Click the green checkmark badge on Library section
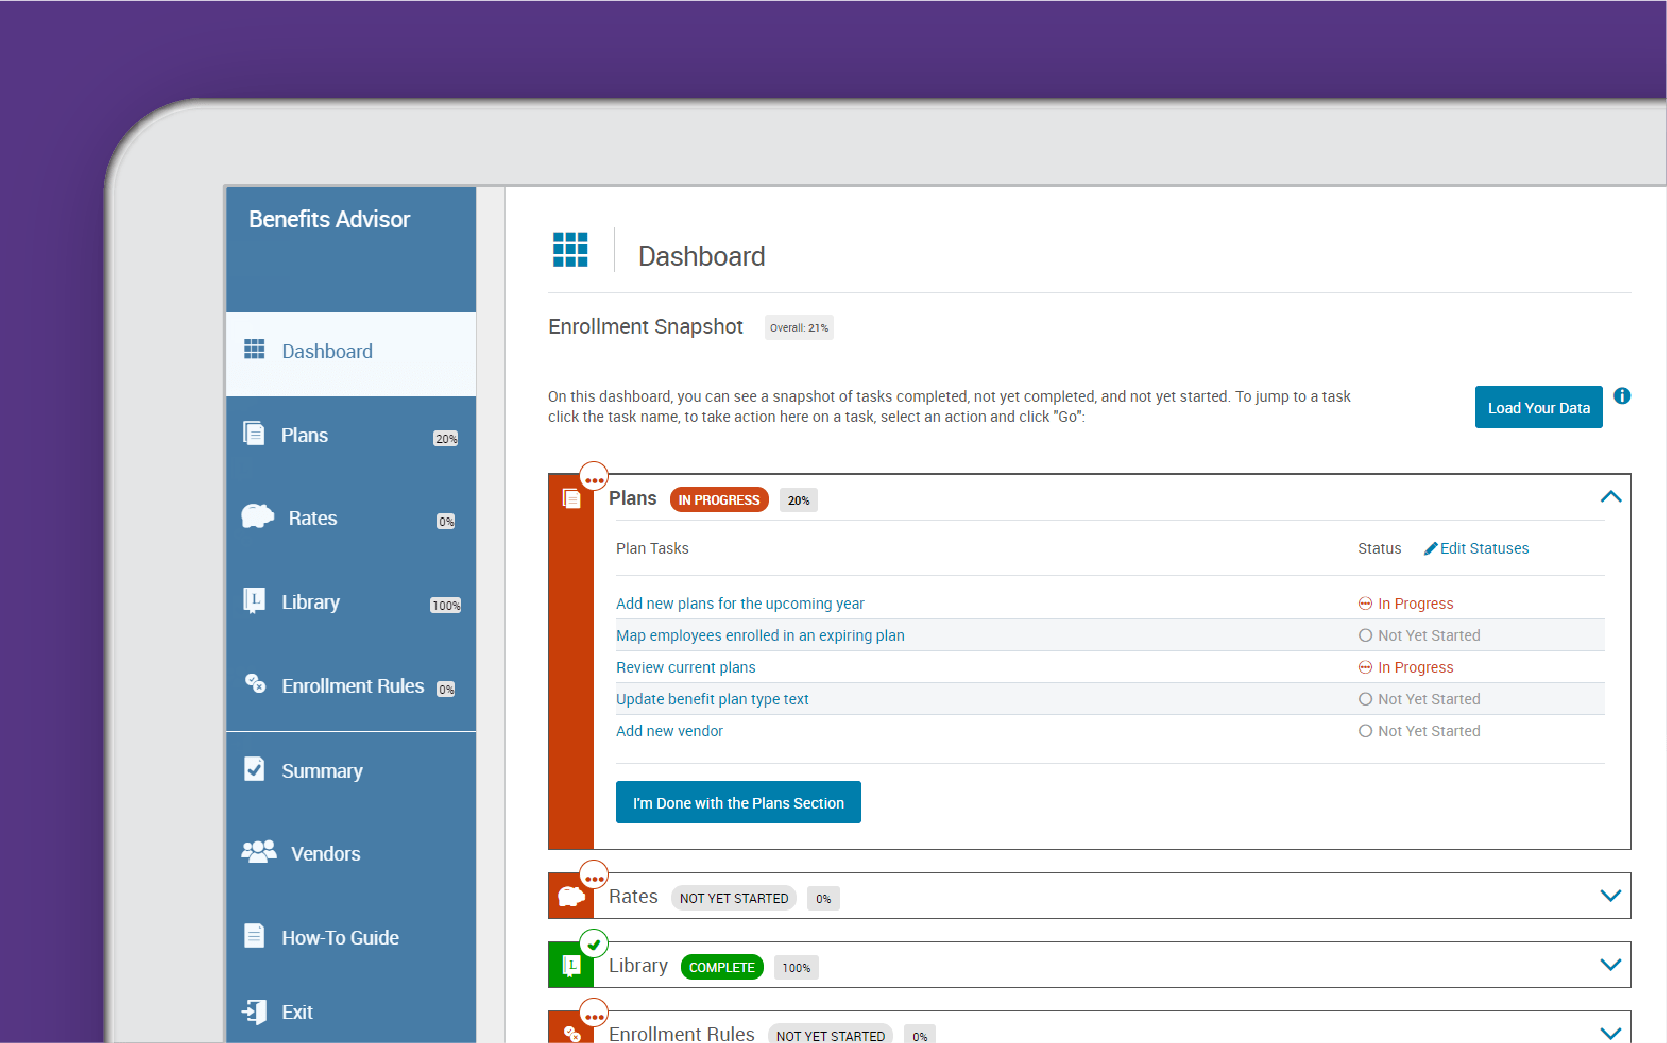This screenshot has height=1043, width=1667. 594,944
